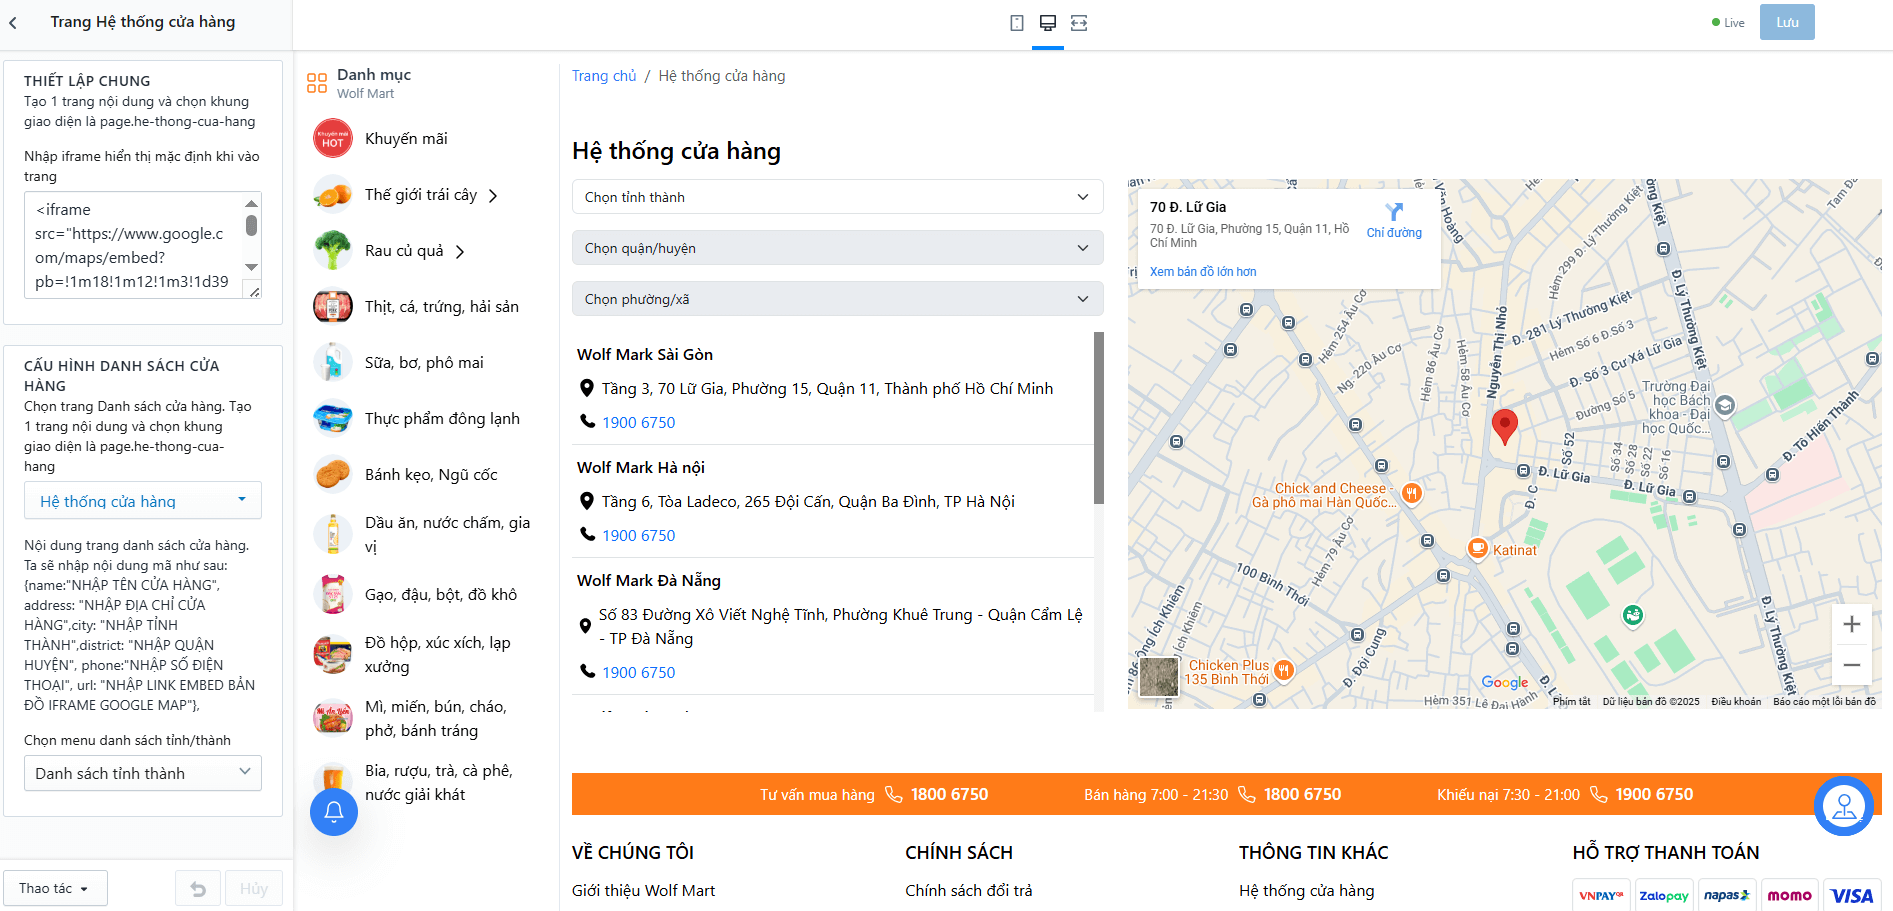Click the MoMo payment logo
This screenshot has width=1893, height=911.
[1789, 896]
